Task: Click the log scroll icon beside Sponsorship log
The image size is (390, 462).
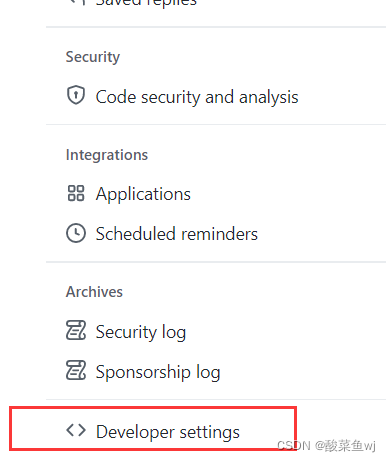Action: [76, 370]
